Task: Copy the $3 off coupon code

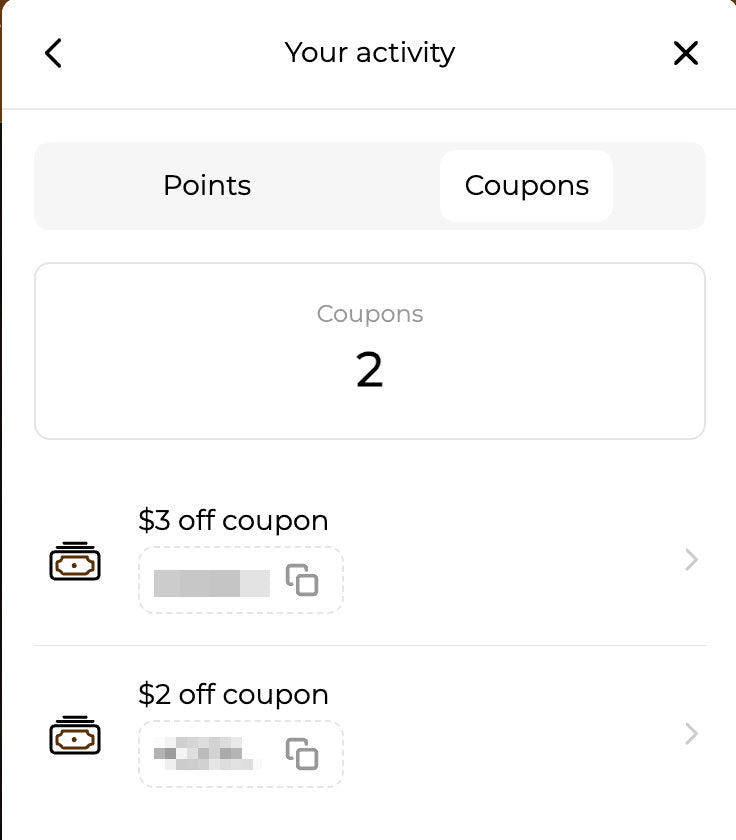Action: [302, 580]
